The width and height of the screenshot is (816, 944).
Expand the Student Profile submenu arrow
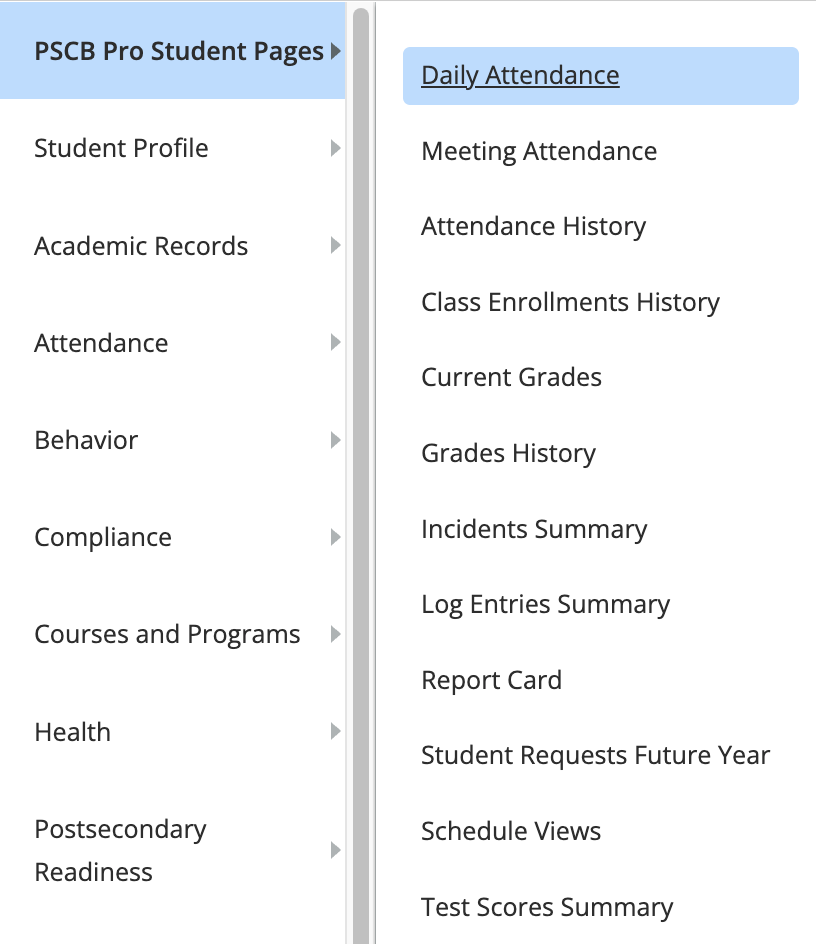335,148
